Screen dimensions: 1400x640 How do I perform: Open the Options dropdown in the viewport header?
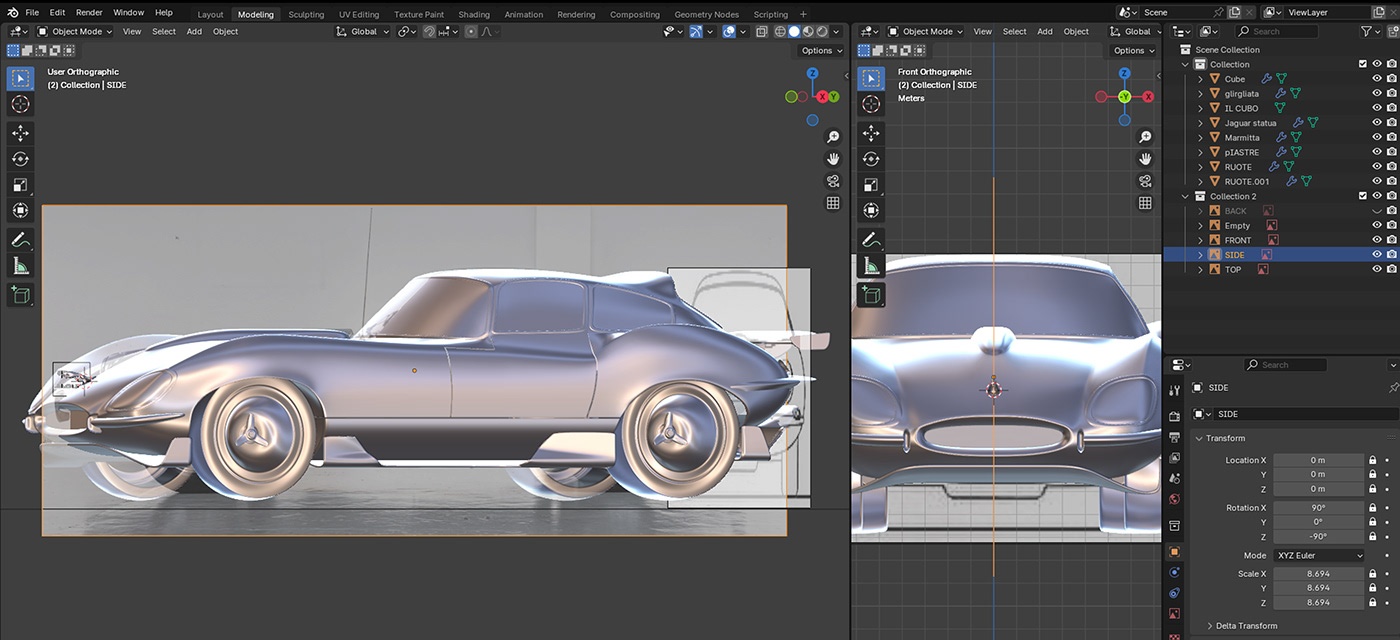820,50
